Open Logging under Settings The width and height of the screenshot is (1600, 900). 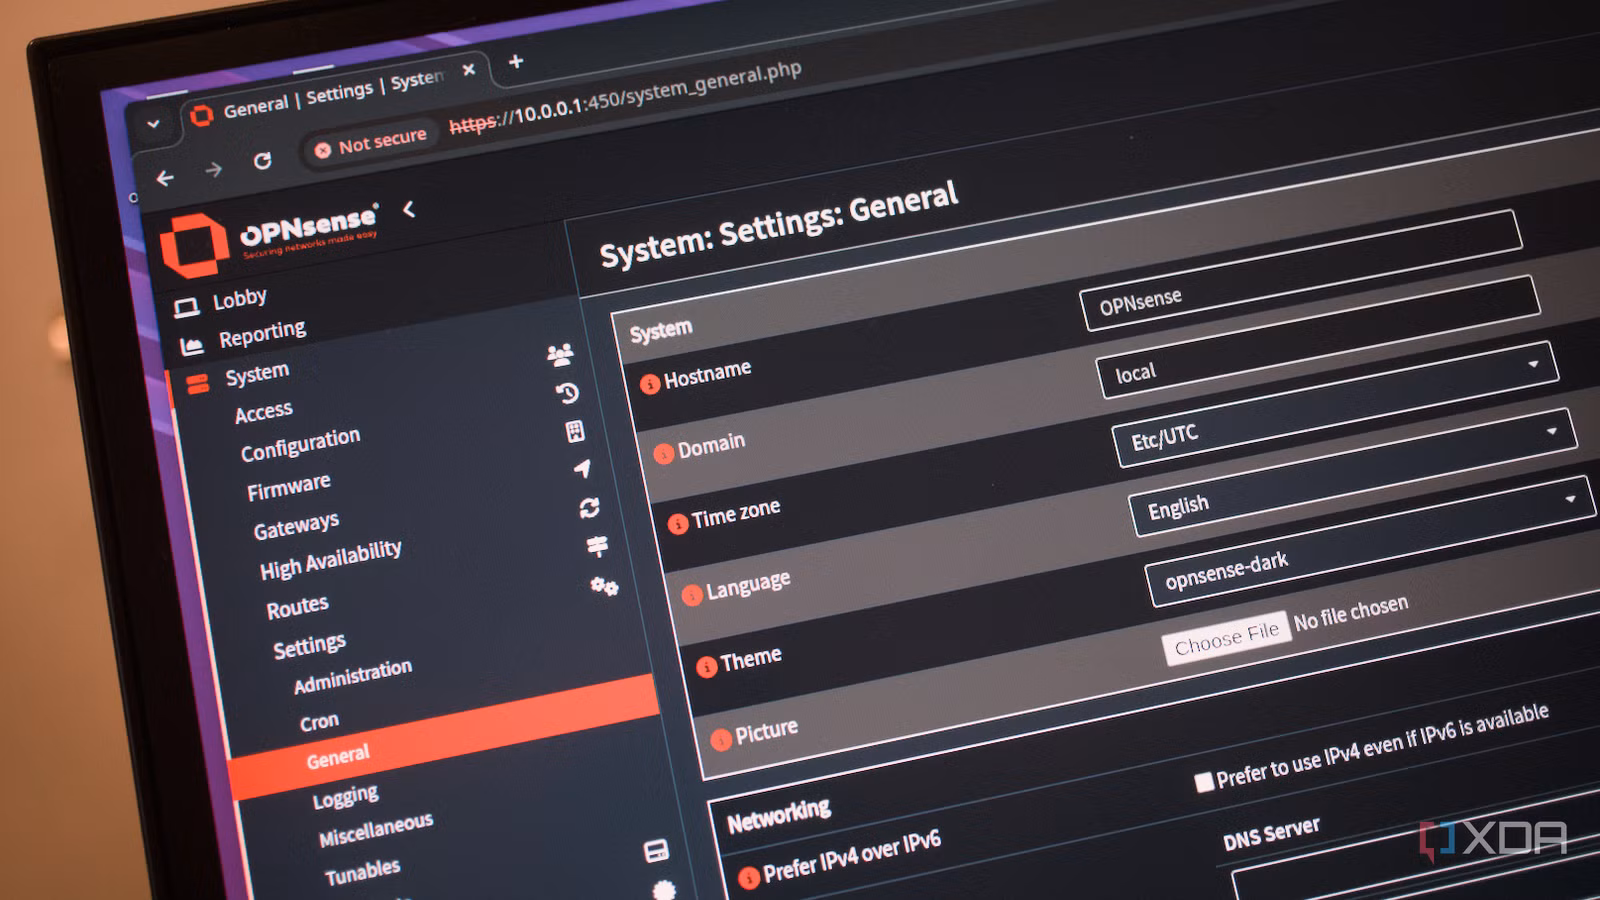point(346,796)
